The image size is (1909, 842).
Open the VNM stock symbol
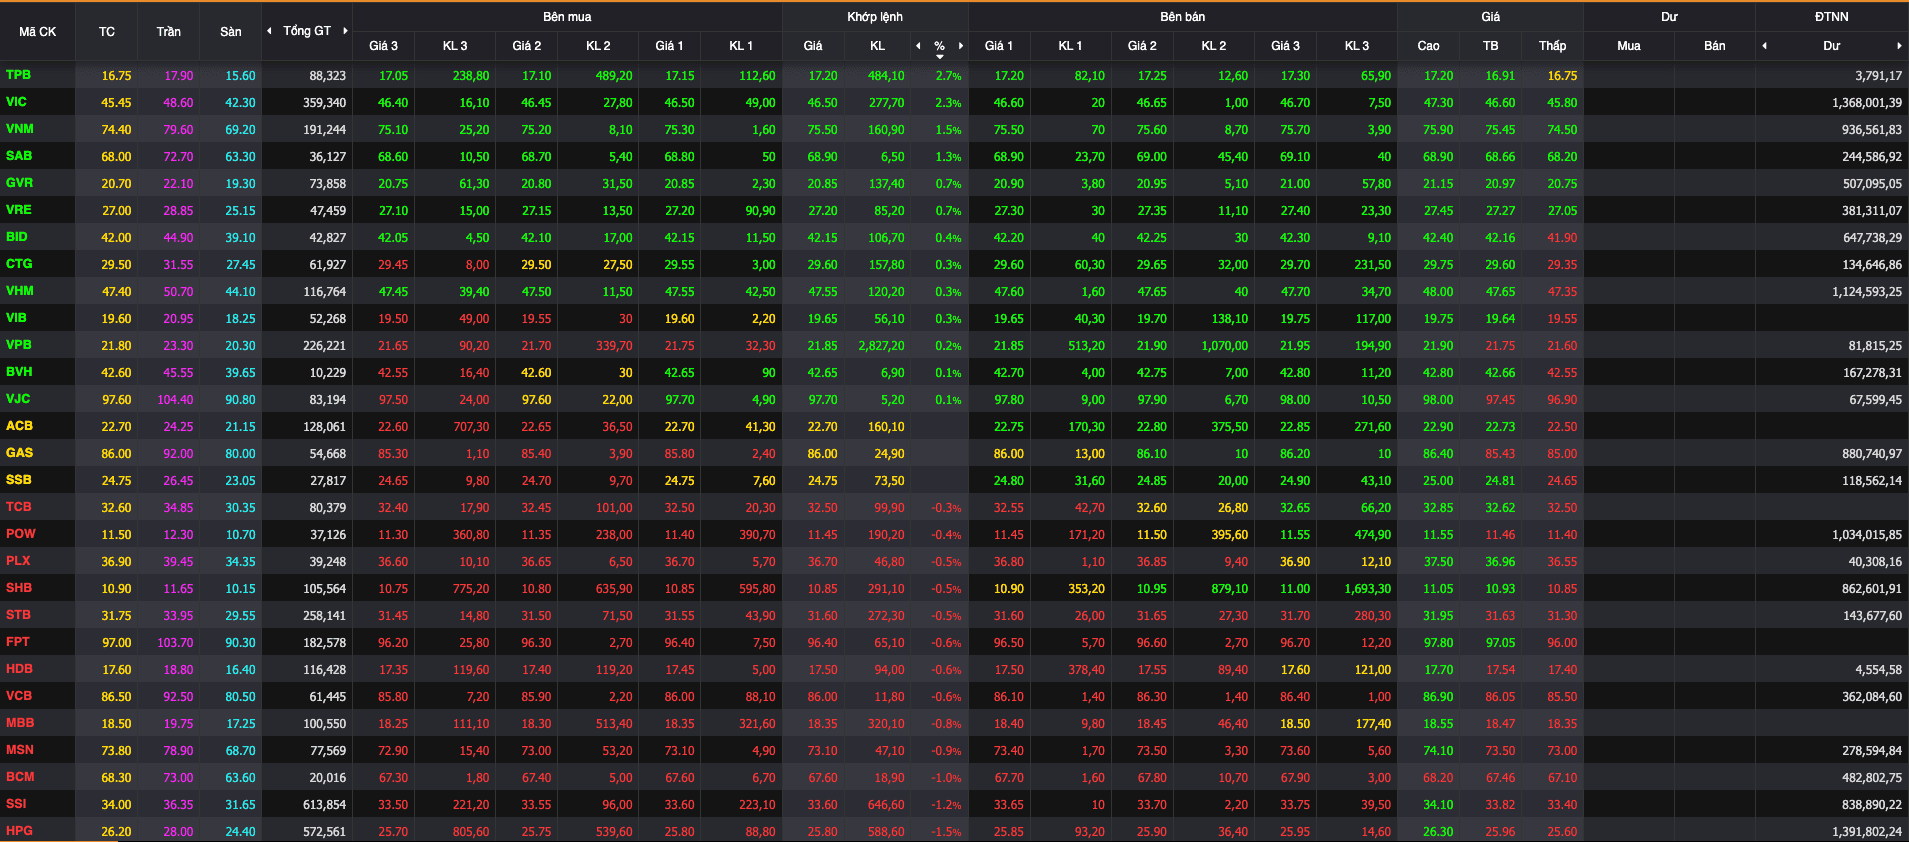[x=19, y=129]
